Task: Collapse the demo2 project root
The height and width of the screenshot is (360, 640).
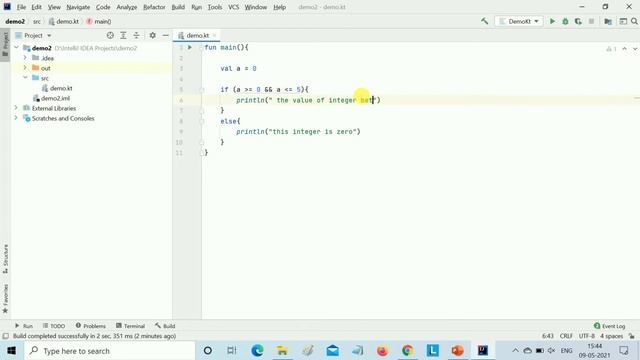Action: pos(16,48)
